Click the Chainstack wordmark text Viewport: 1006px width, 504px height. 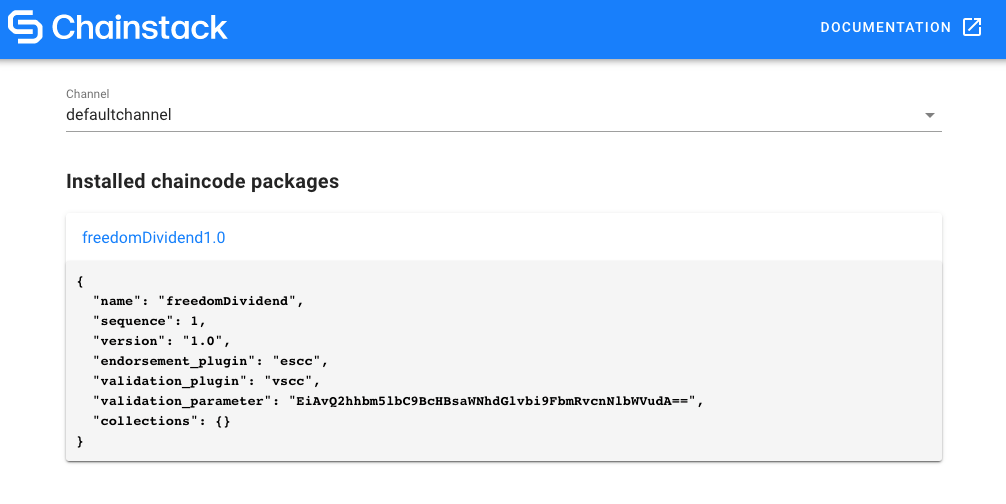click(139, 27)
